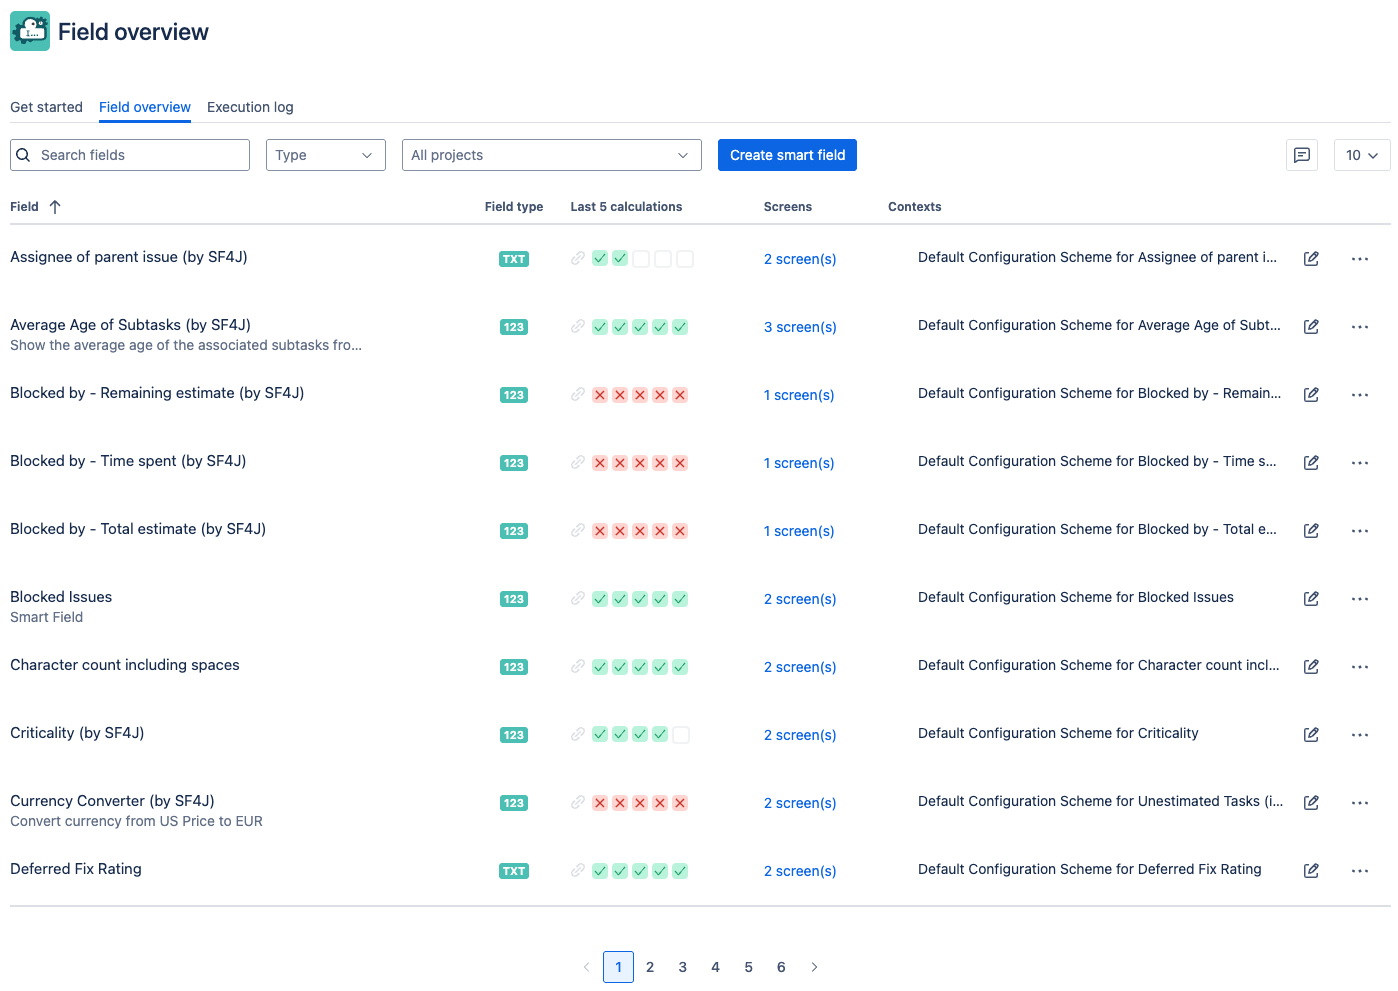
Task: Click the smart fields app logo
Action: point(30,32)
